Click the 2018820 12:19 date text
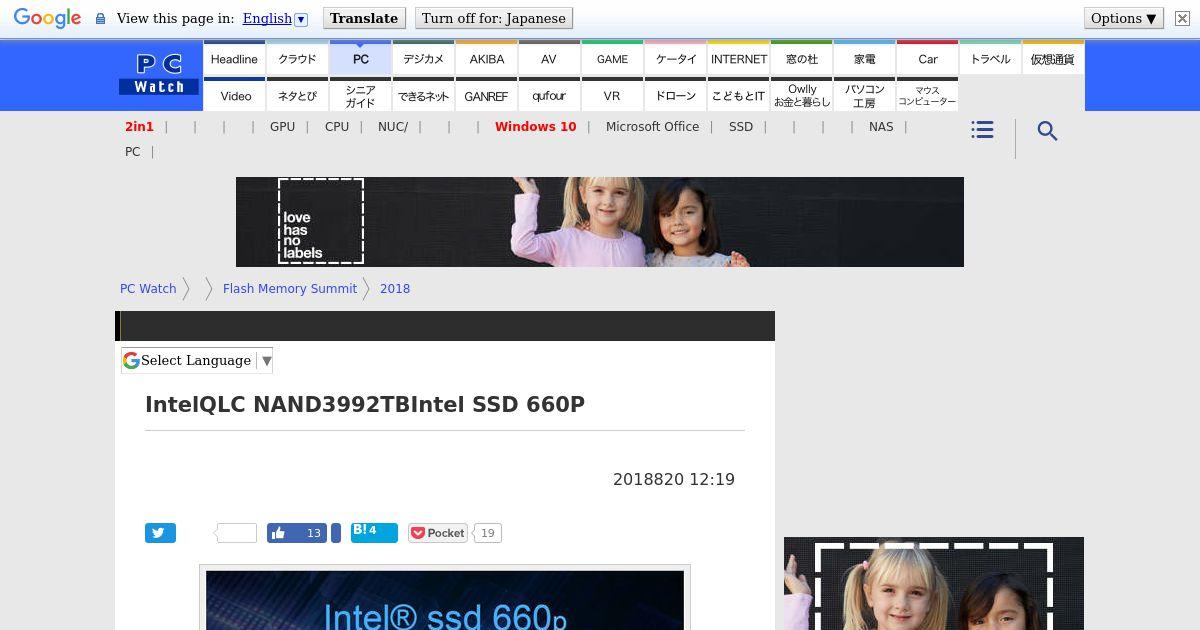 674,480
